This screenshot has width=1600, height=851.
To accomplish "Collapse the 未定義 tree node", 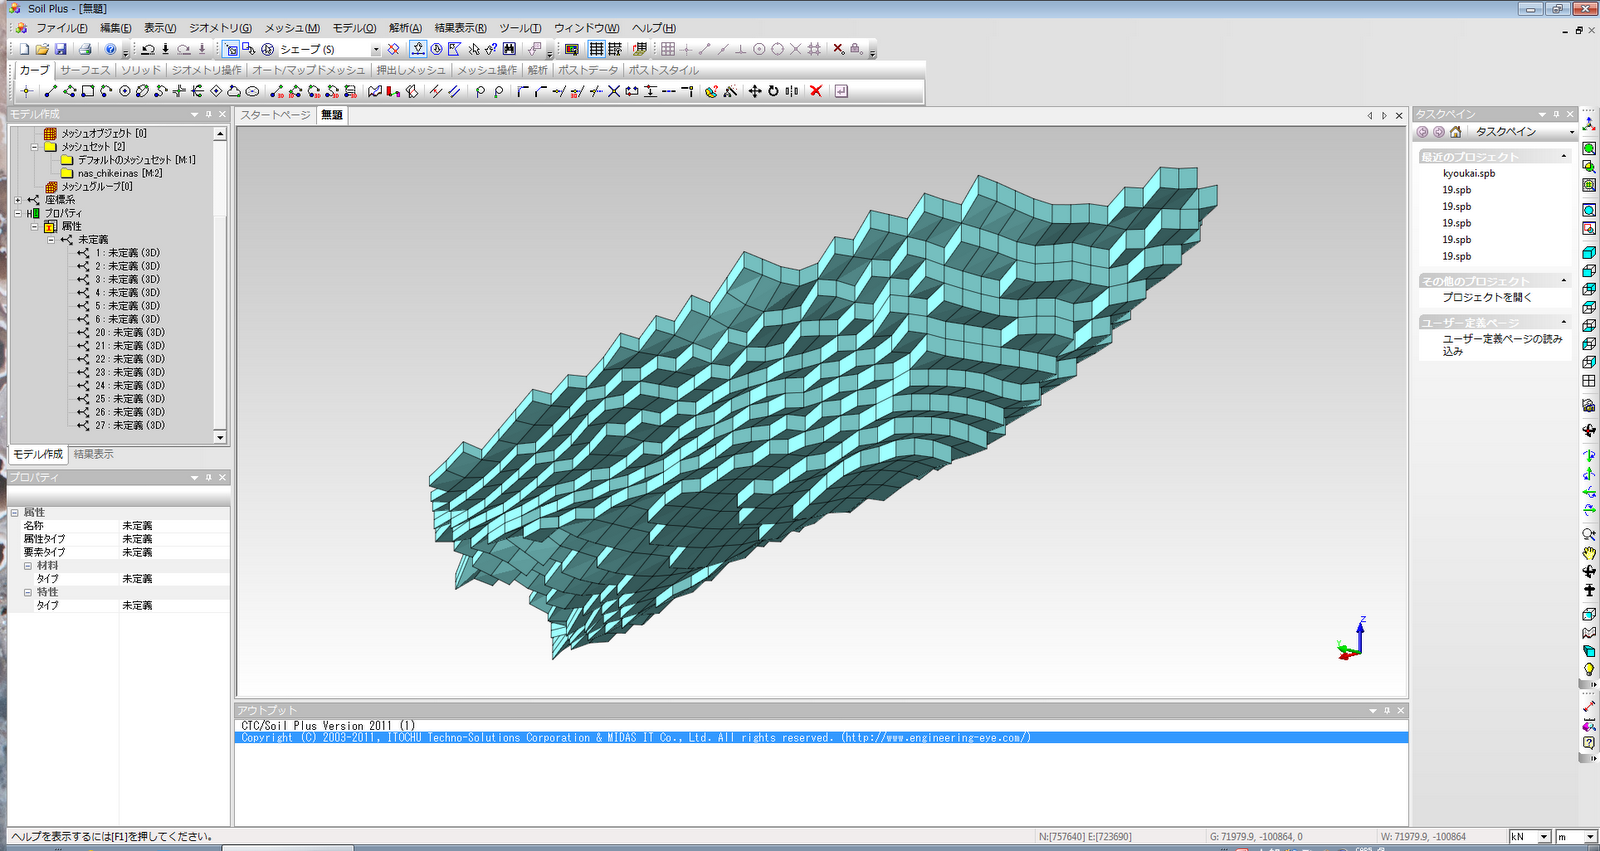I will click(x=52, y=240).
